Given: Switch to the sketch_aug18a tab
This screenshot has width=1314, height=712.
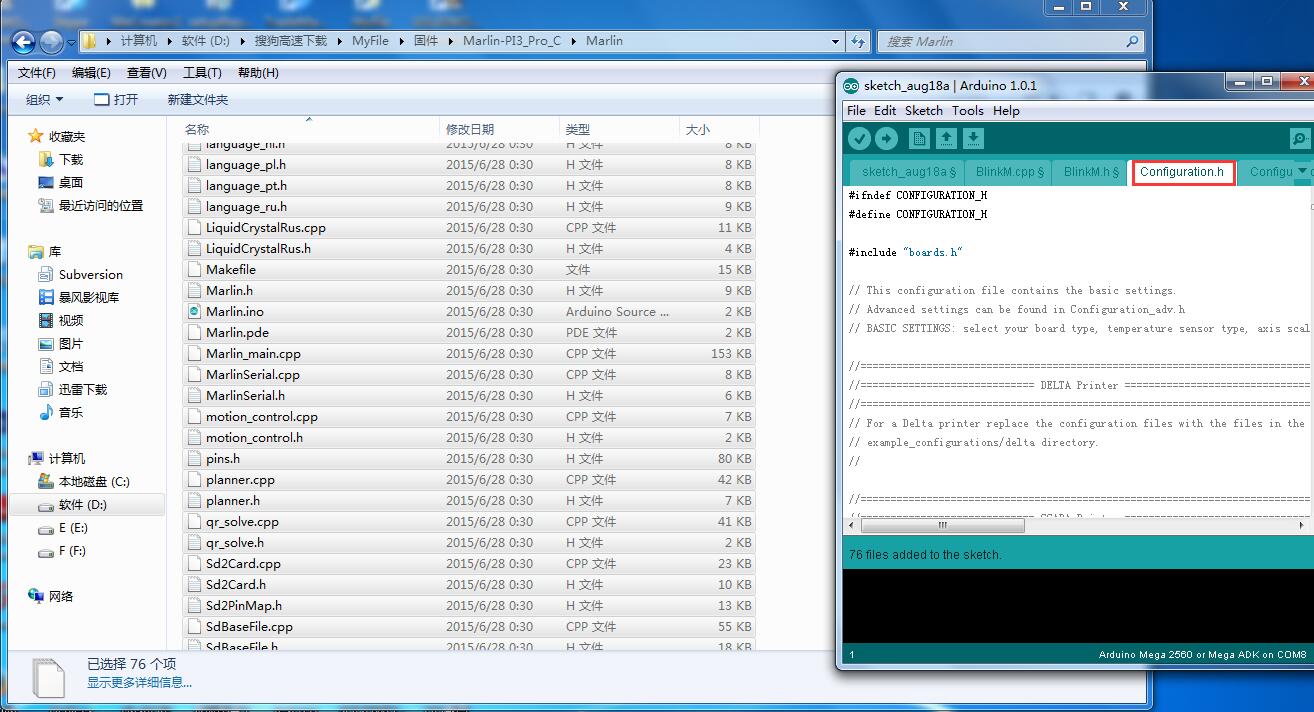Looking at the screenshot, I should click(x=909, y=172).
